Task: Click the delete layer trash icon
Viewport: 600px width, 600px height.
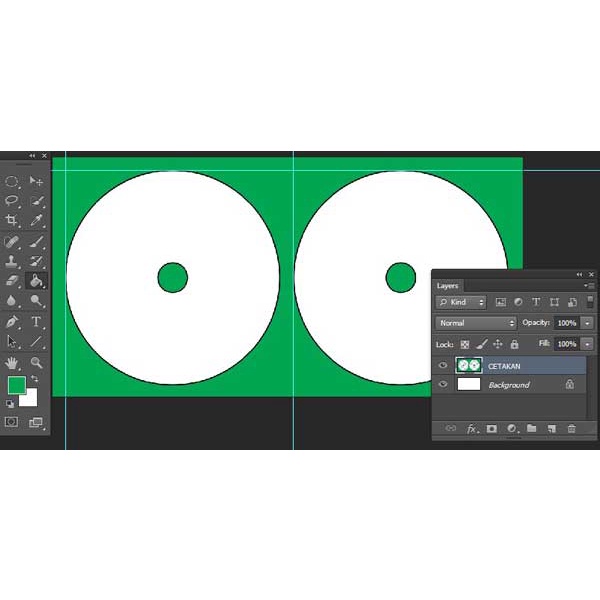Action: pyautogui.click(x=571, y=428)
